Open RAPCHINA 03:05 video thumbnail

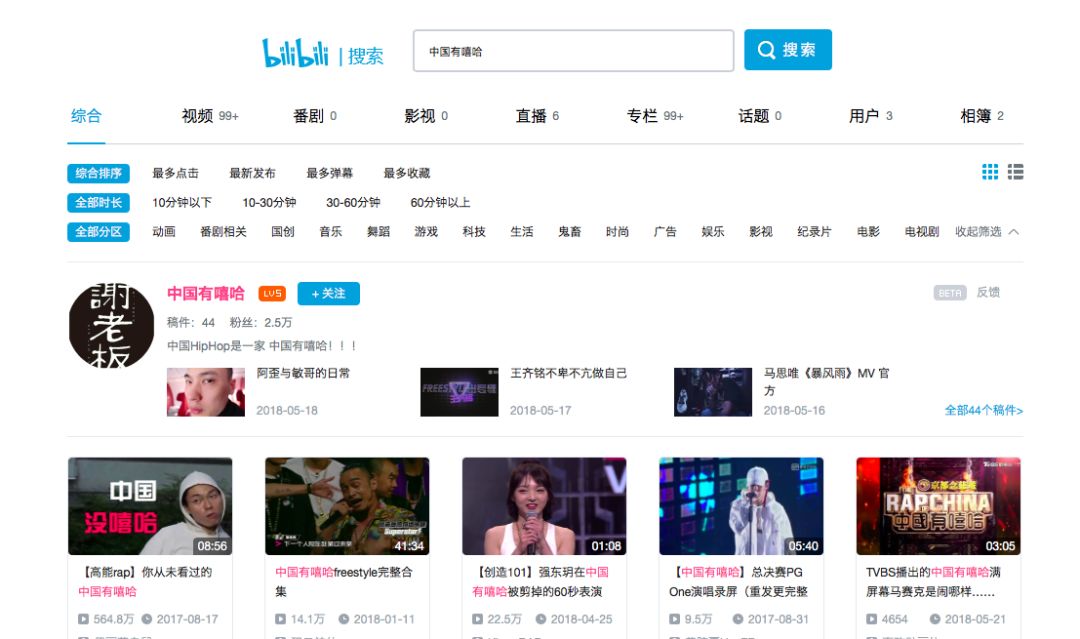tap(938, 506)
